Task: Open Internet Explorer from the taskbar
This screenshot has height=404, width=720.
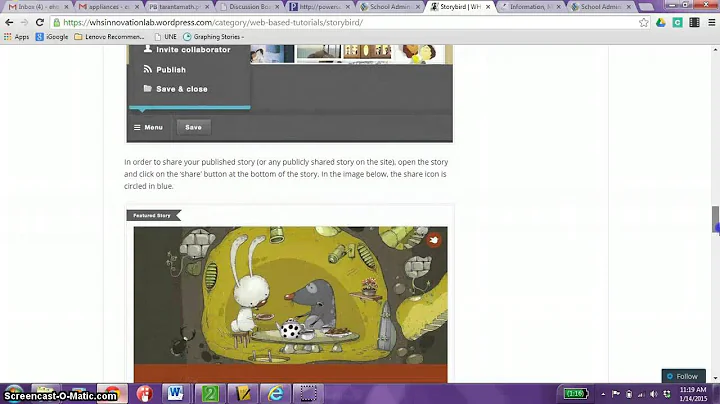Action: coord(276,393)
